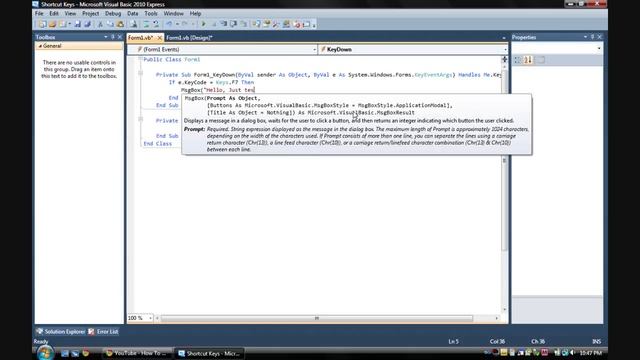Image resolution: width=640 pixels, height=360 pixels.
Task: Click the Windows Start orb
Action: 45,352
